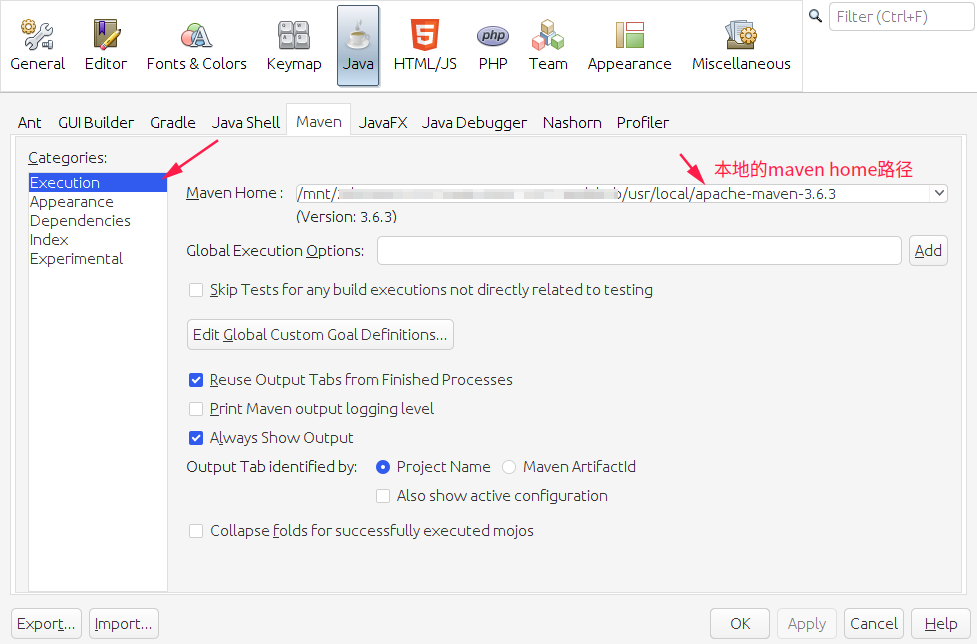Enable Skip Tests for build executions
Viewport: 977px width, 644px height.
click(x=196, y=290)
